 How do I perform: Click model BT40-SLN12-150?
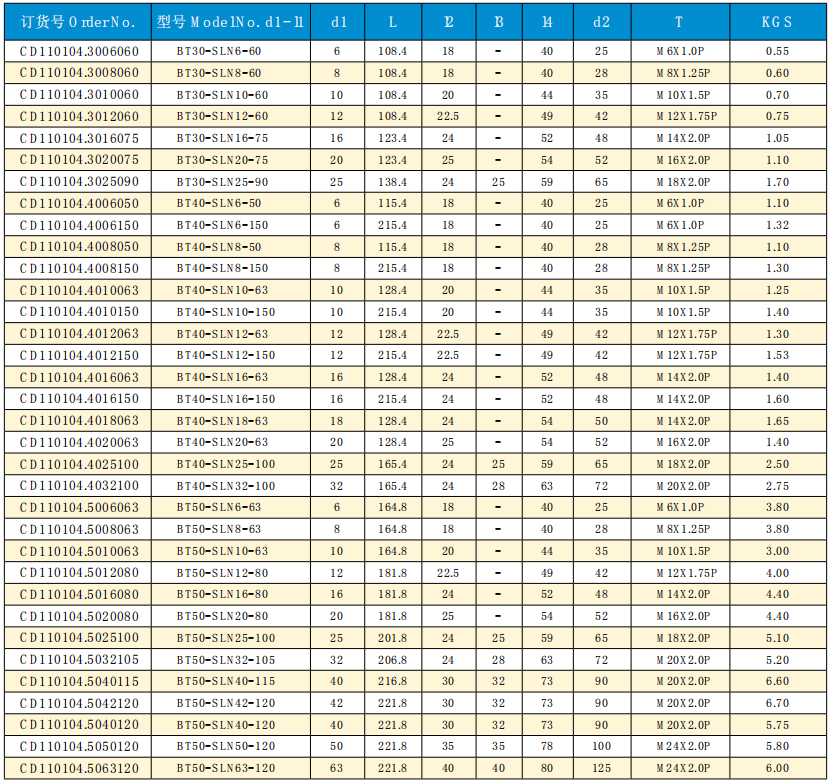(x=226, y=355)
